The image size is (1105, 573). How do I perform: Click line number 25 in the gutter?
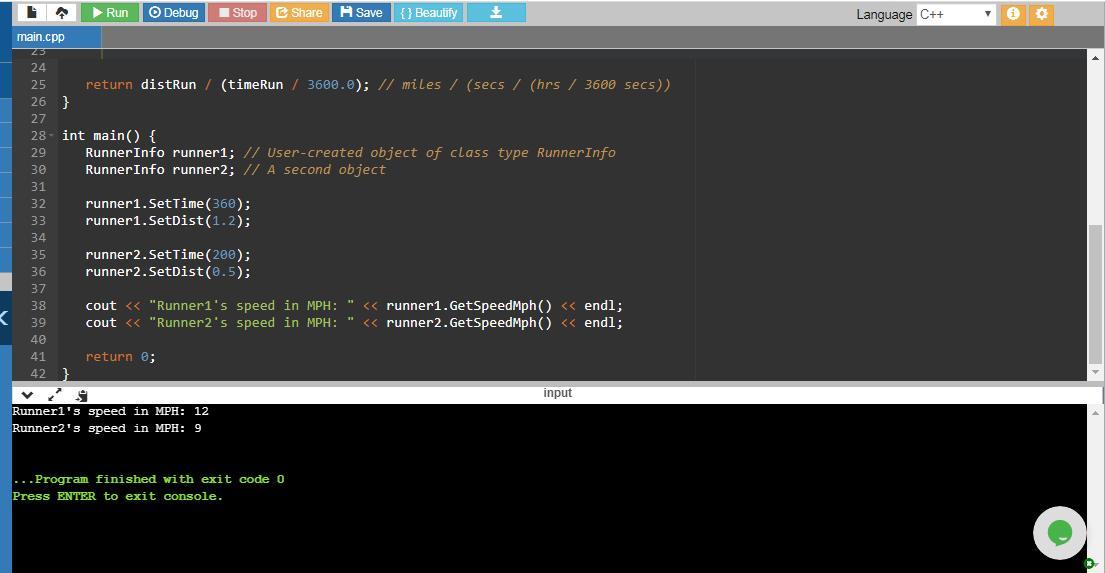(x=38, y=85)
